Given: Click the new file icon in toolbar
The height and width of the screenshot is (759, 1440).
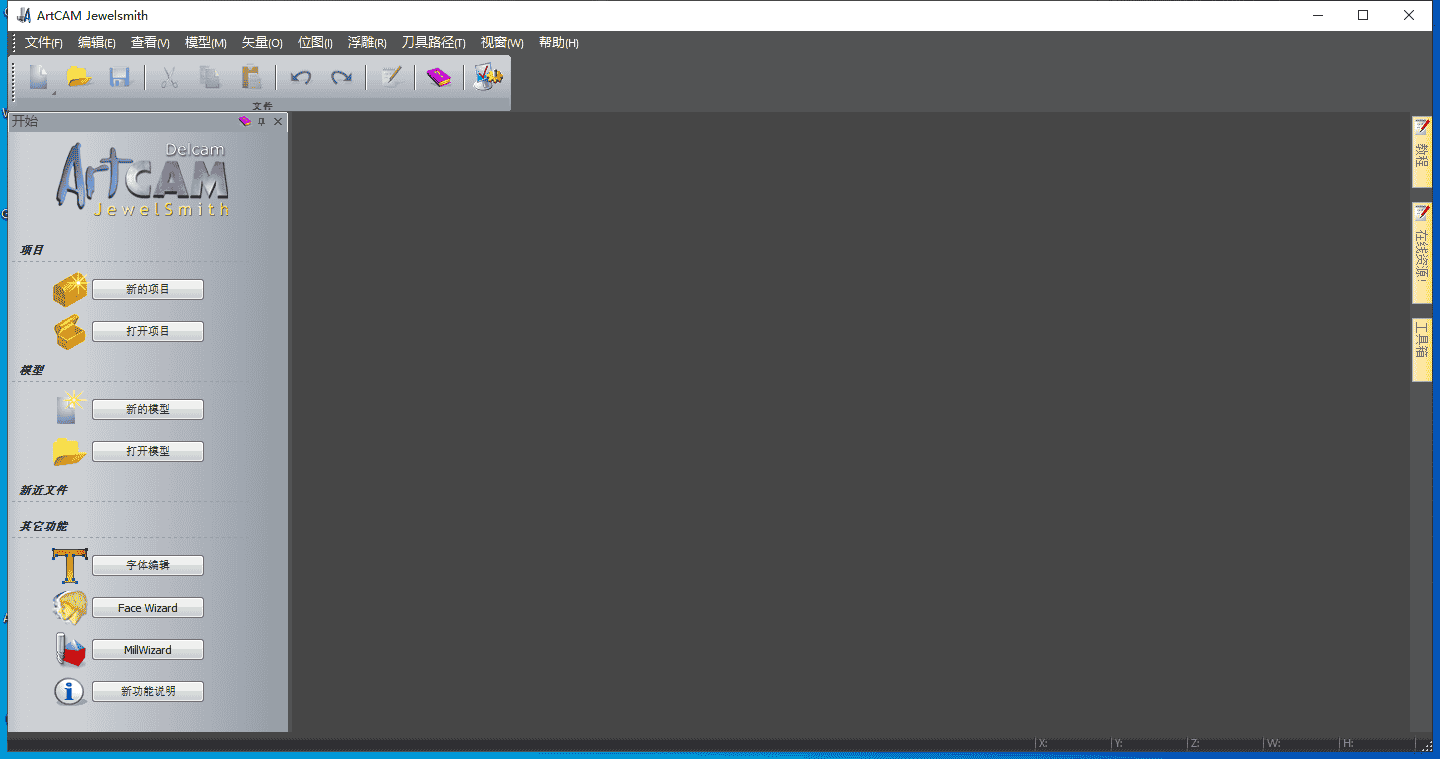Looking at the screenshot, I should coord(39,77).
